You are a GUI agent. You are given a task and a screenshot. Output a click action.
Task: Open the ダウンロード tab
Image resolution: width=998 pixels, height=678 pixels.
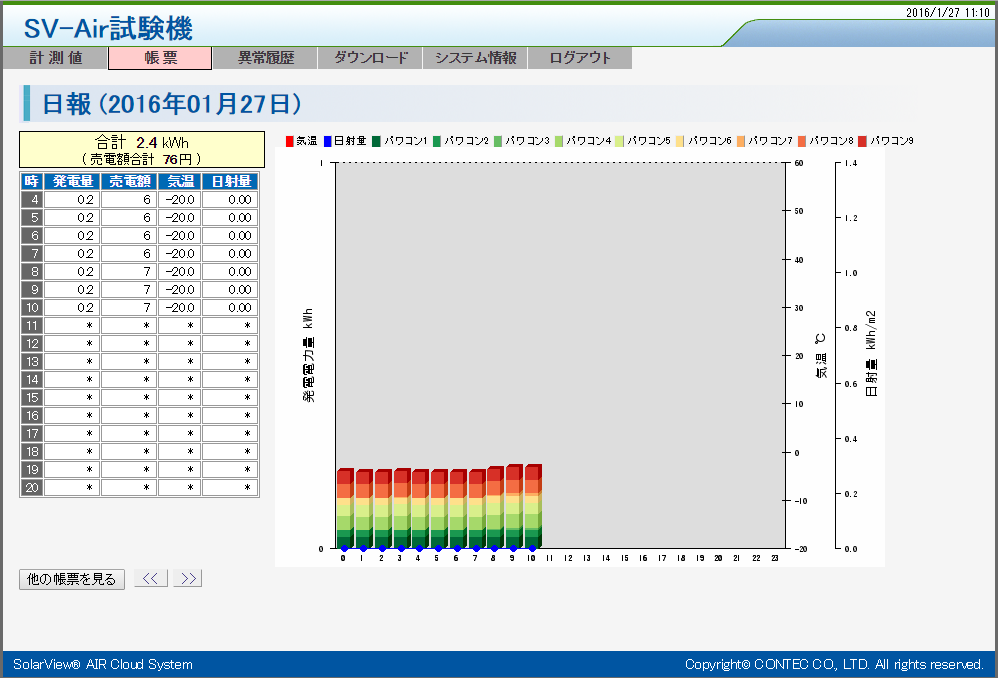pos(370,58)
